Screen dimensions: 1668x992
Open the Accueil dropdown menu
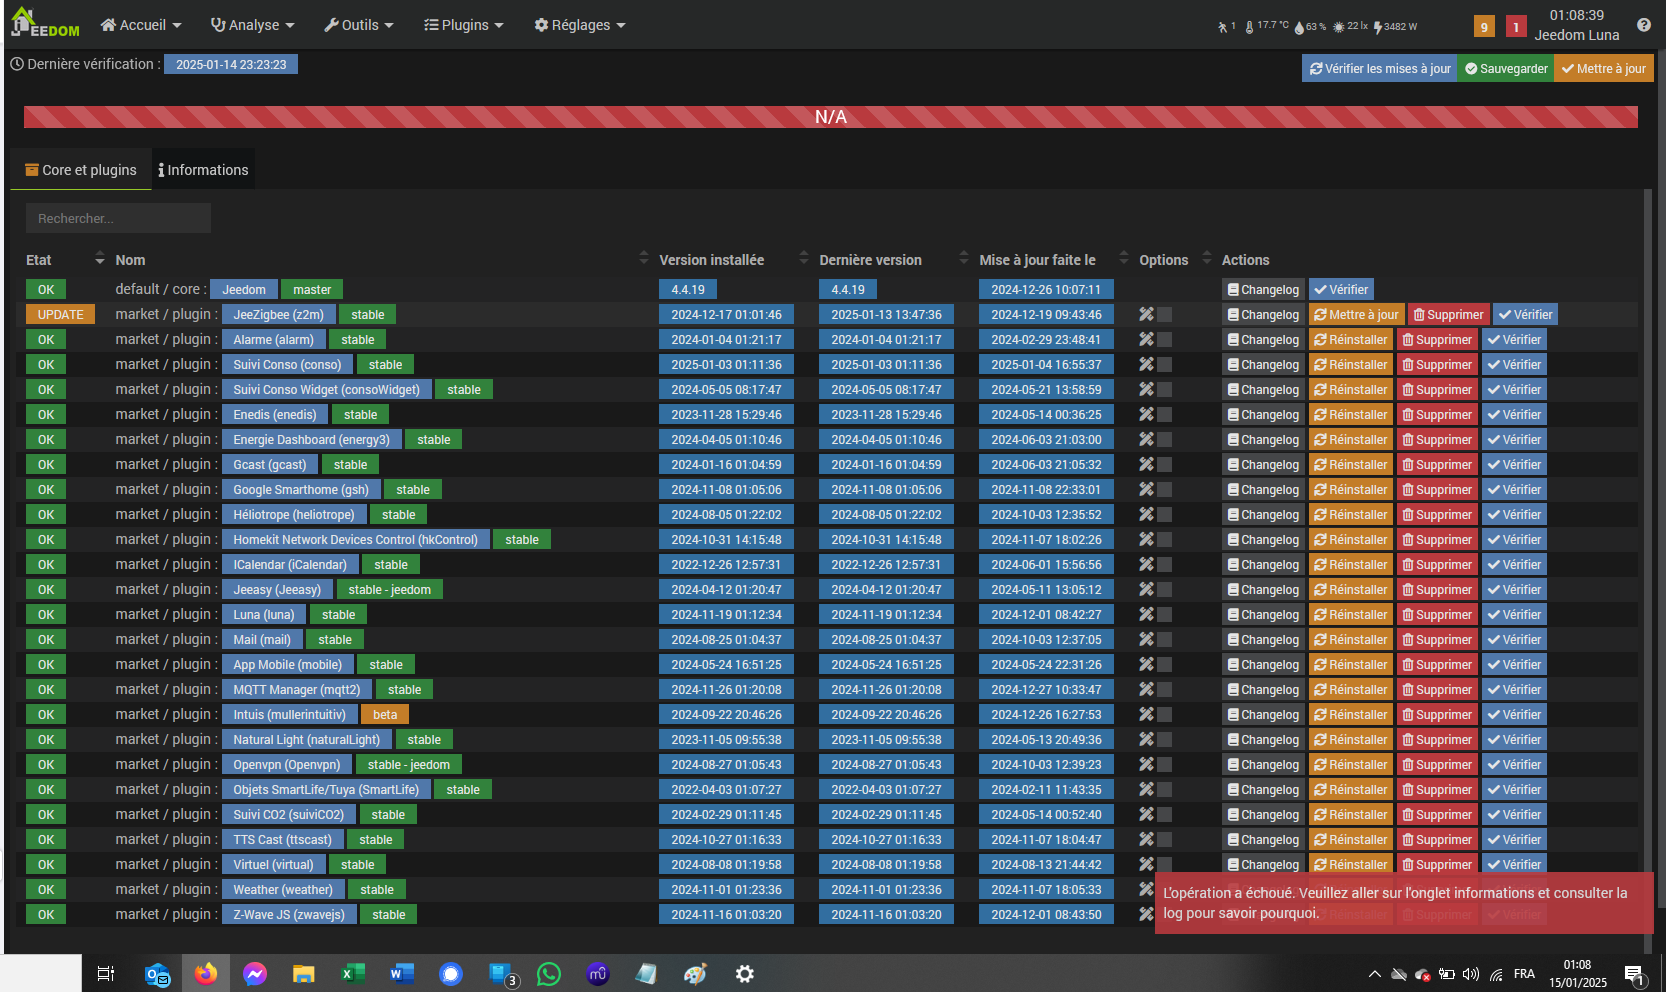[x=141, y=25]
